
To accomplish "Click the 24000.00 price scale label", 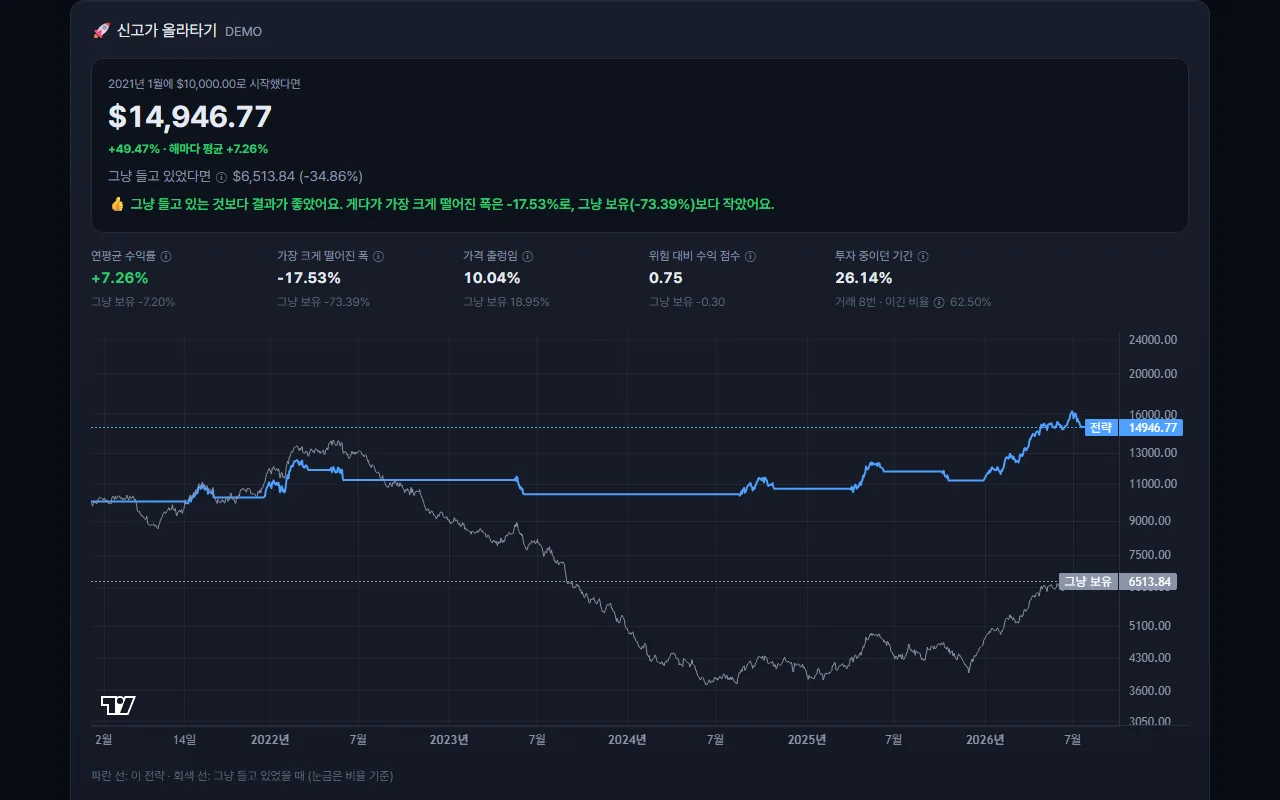I will coord(1153,340).
